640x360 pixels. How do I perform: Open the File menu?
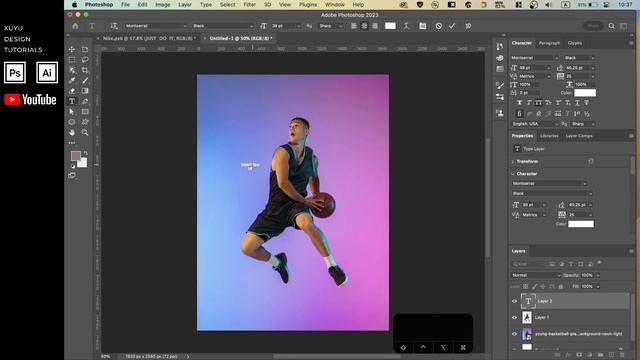125,4
